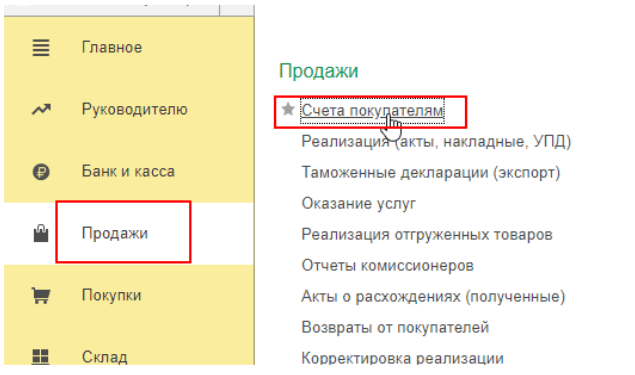Viewport: 635px width, 375px height.
Task: Open Реализация отгруженных товаров
Action: (x=427, y=234)
